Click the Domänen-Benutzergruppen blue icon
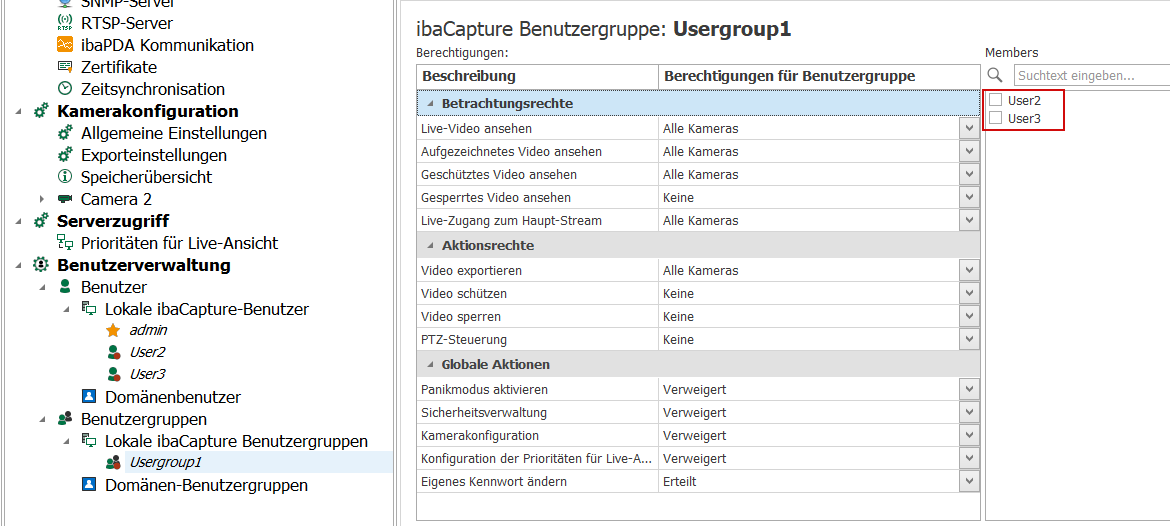 (x=89, y=484)
